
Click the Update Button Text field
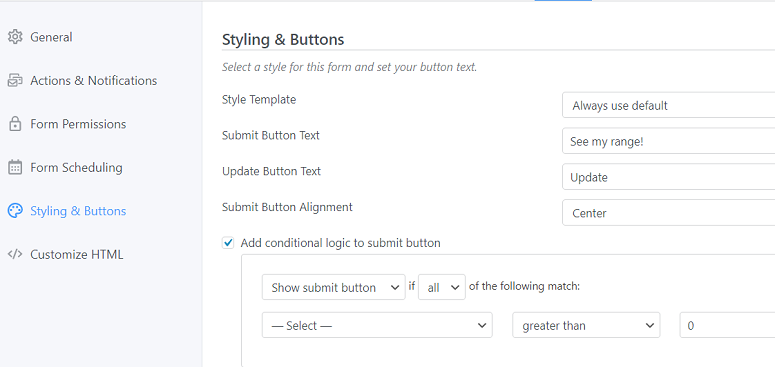pyautogui.click(x=668, y=177)
